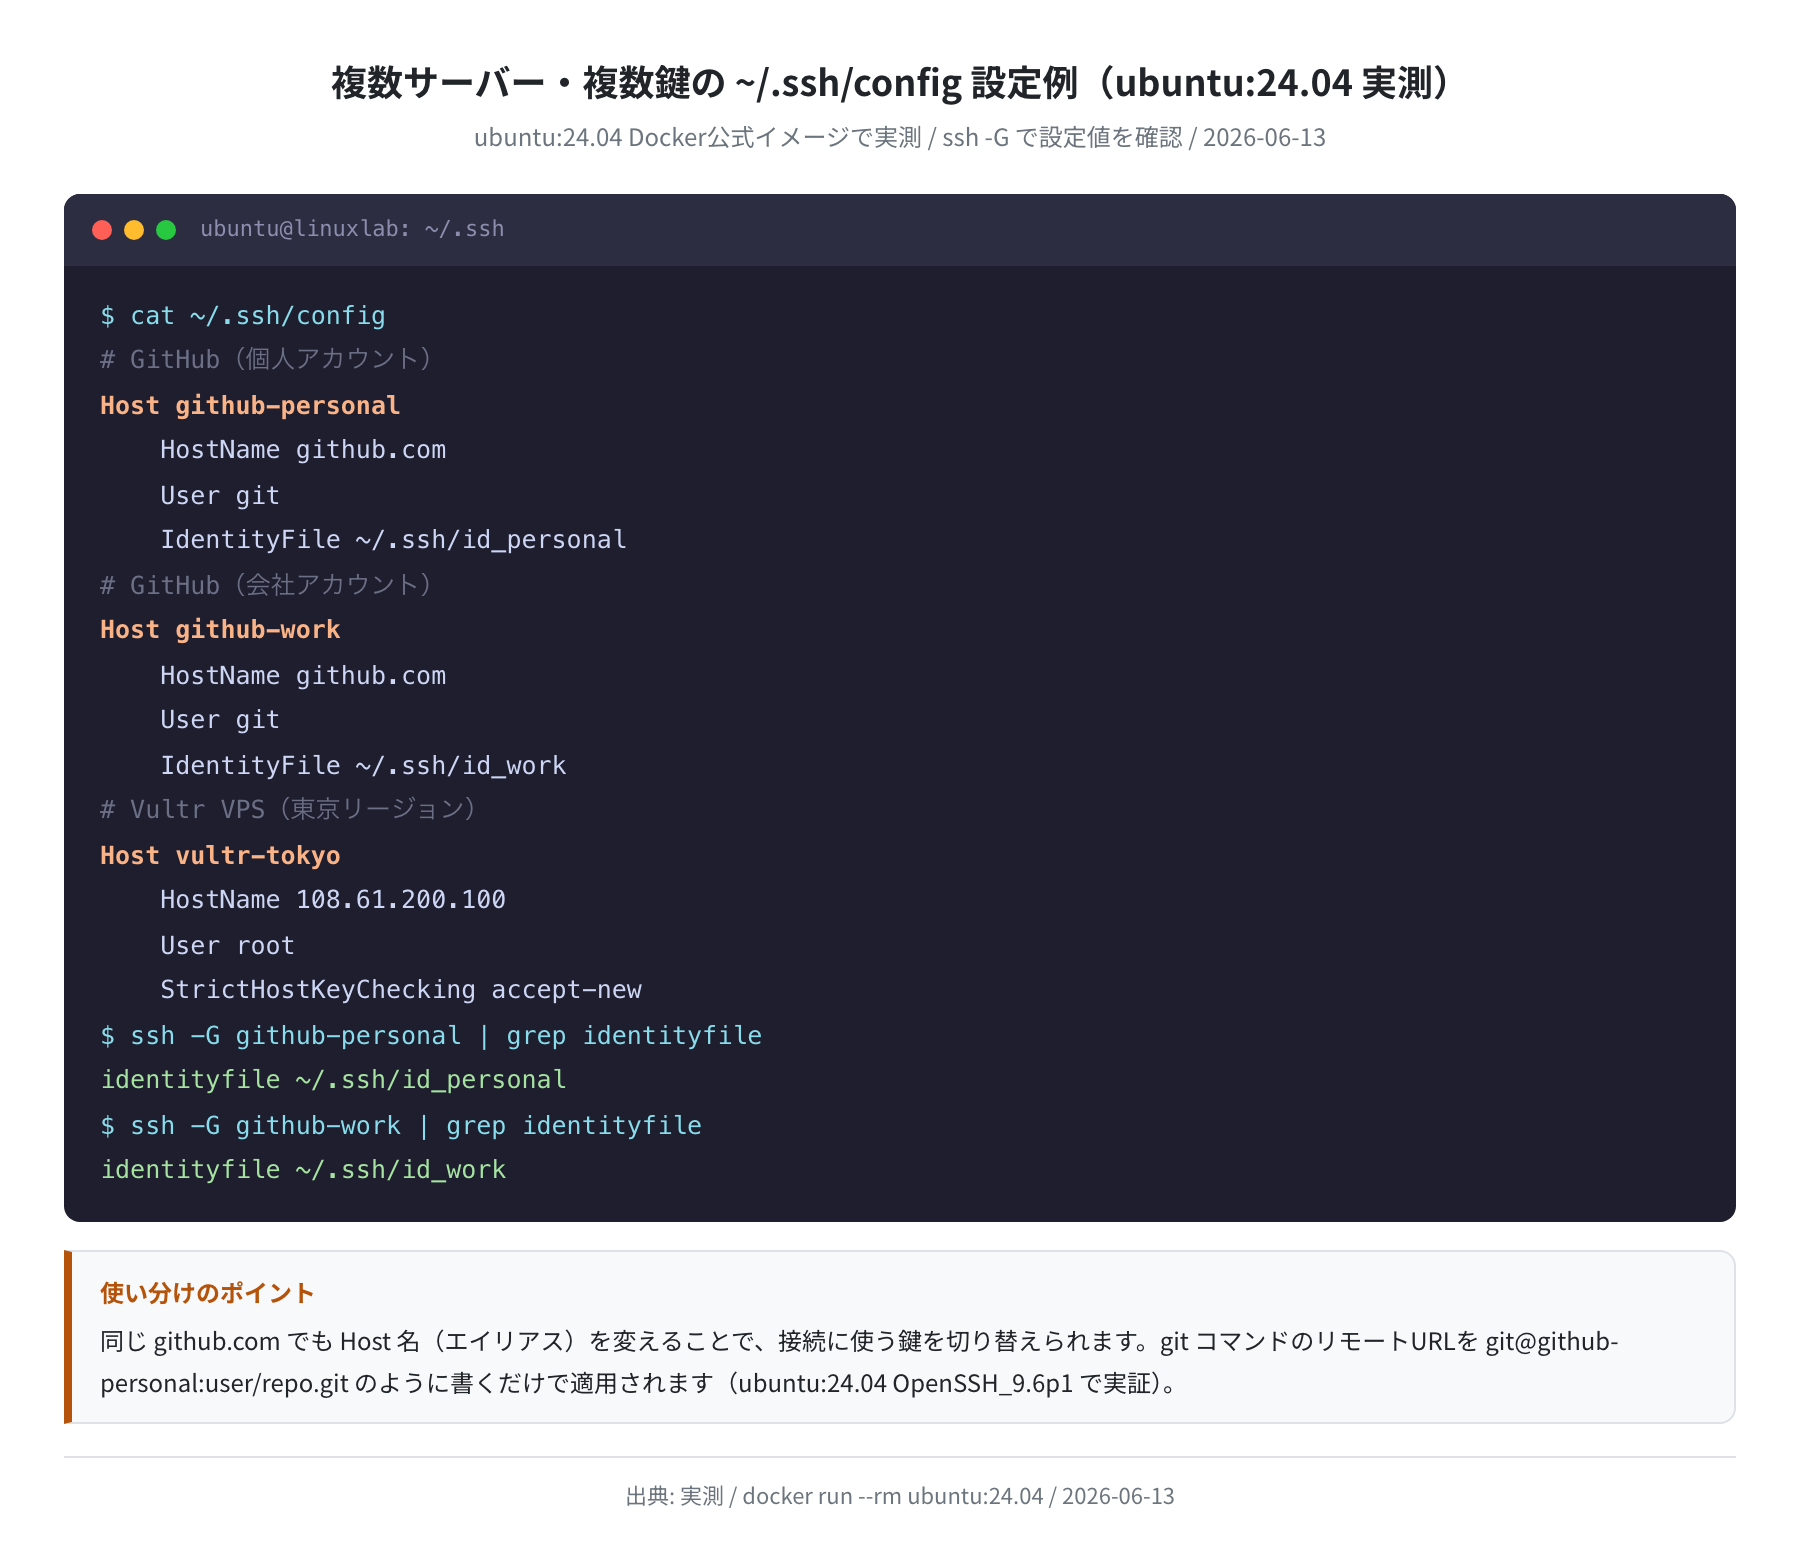The image size is (1800, 1552).
Task: Click output 'identityfile ~/.ssh/id_personal'
Action: click(x=333, y=1080)
